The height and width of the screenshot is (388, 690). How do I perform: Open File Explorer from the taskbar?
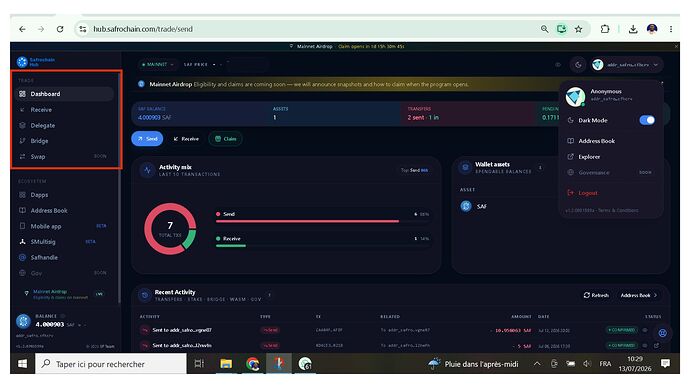click(x=226, y=364)
